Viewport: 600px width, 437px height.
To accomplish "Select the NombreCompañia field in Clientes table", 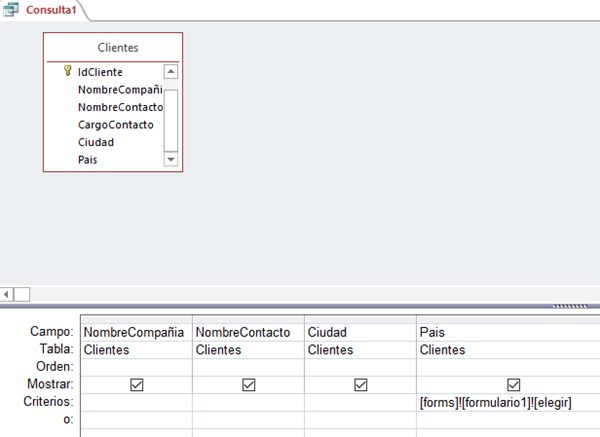I will 119,89.
